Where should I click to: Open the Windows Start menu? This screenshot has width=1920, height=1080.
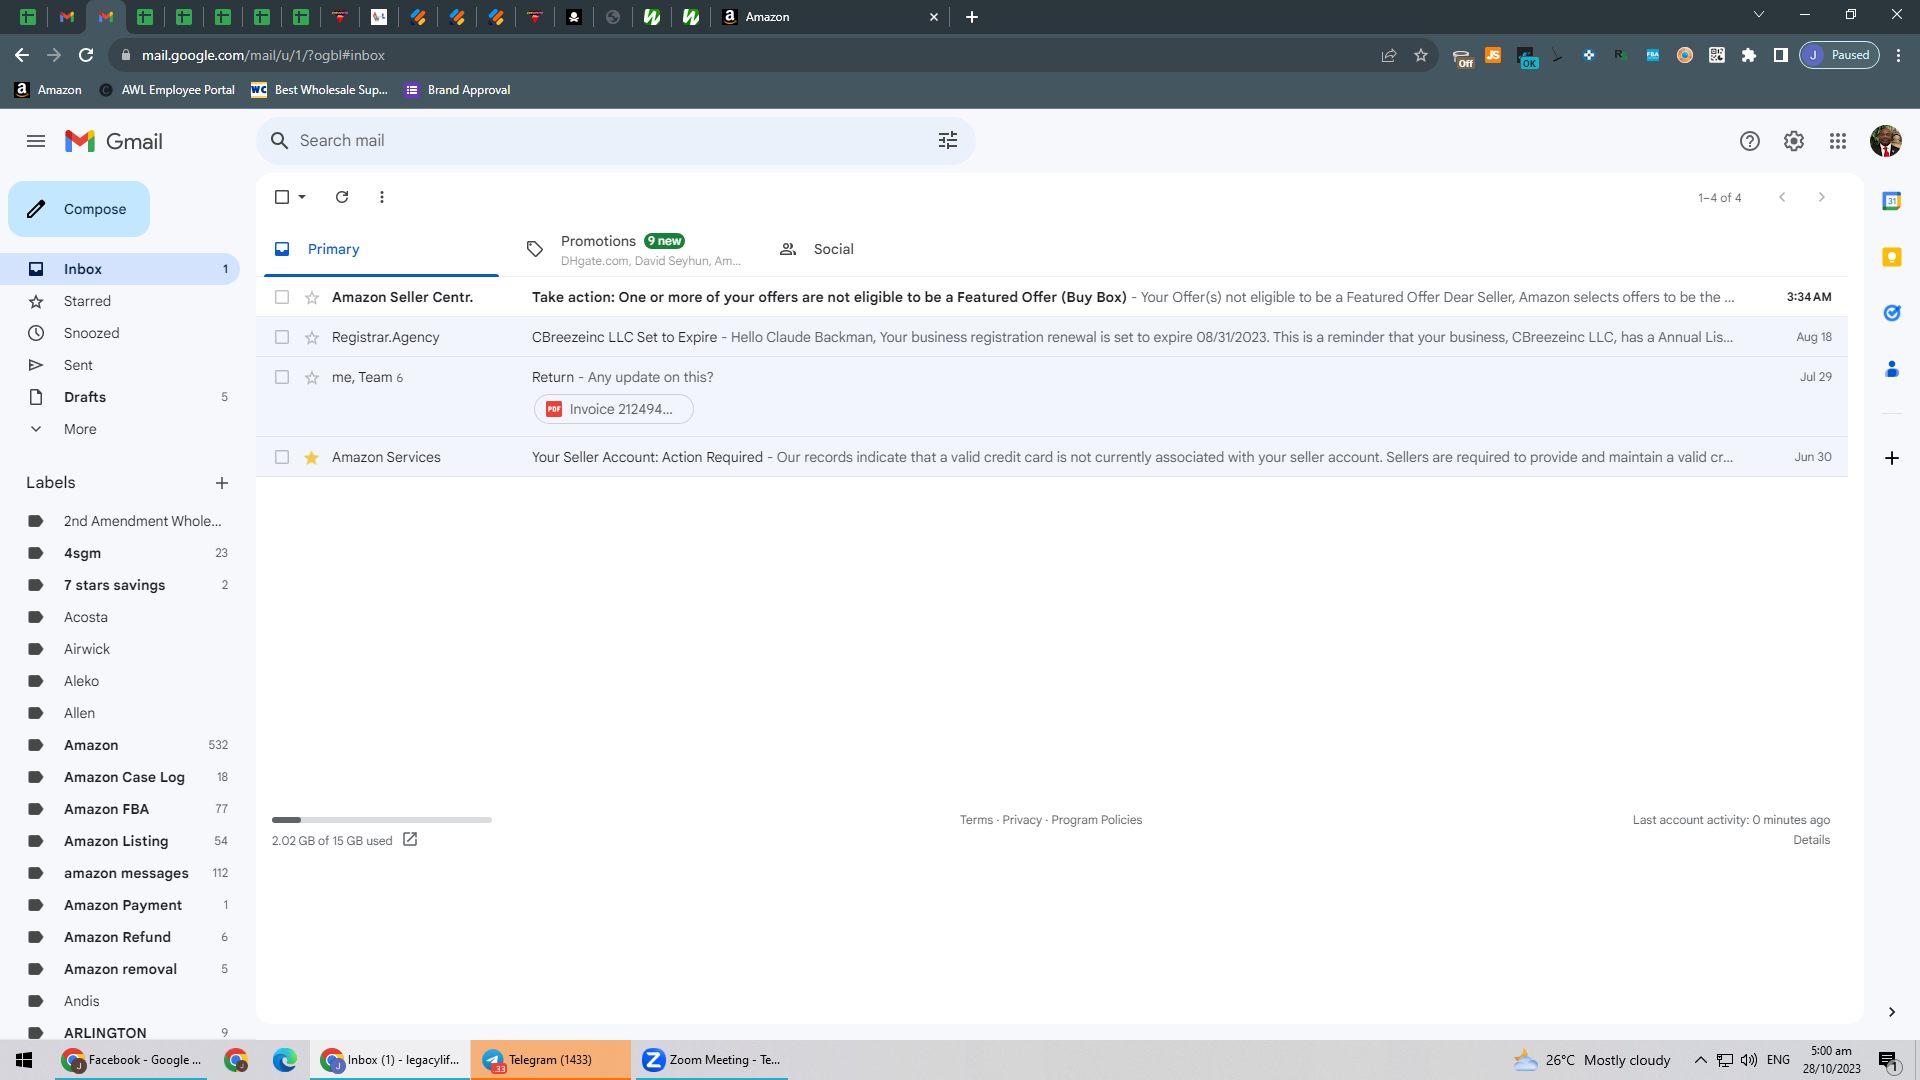pyautogui.click(x=24, y=1060)
